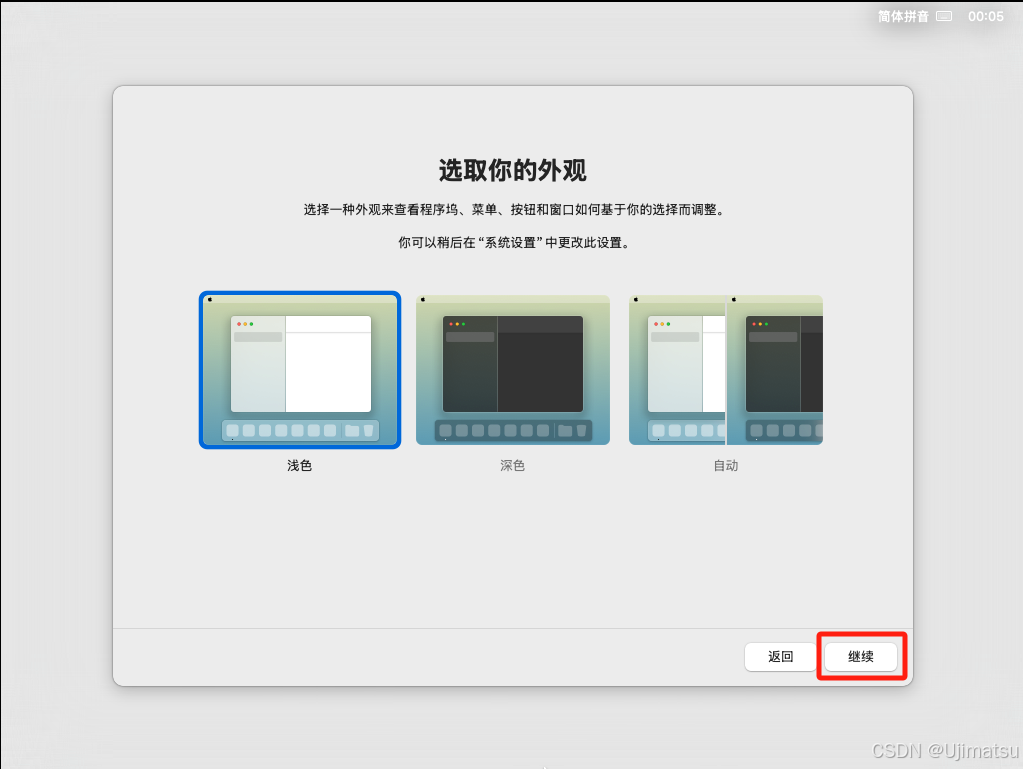Click the 浅色 label text
Viewport: 1023px width, 769px height.
coord(299,465)
